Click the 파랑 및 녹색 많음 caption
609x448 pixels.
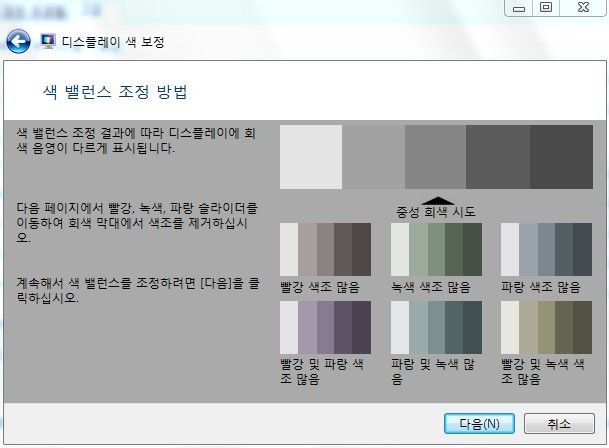click(433, 371)
